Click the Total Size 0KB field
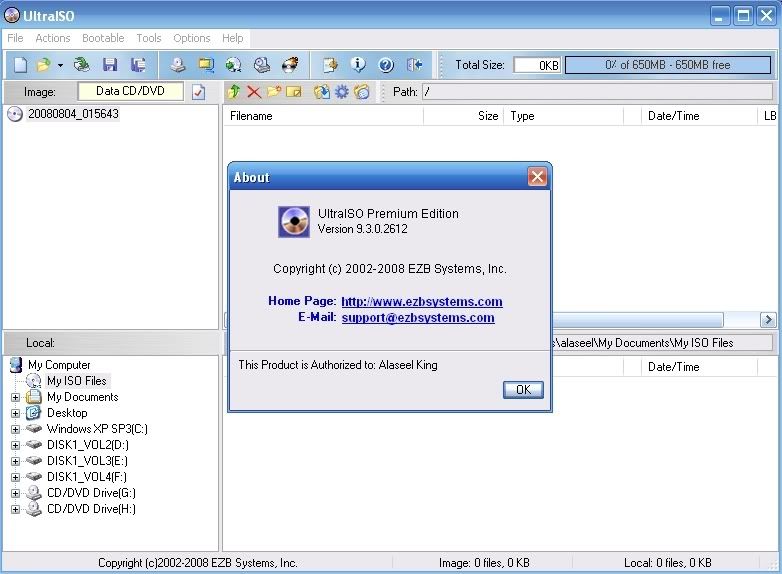The width and height of the screenshot is (782, 574). coord(537,65)
